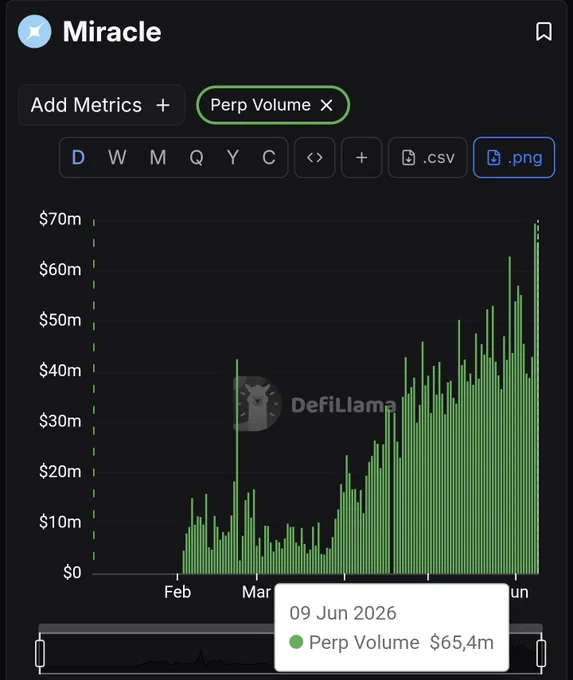573x680 pixels.
Task: Click the Miracle title text
Action: point(112,32)
